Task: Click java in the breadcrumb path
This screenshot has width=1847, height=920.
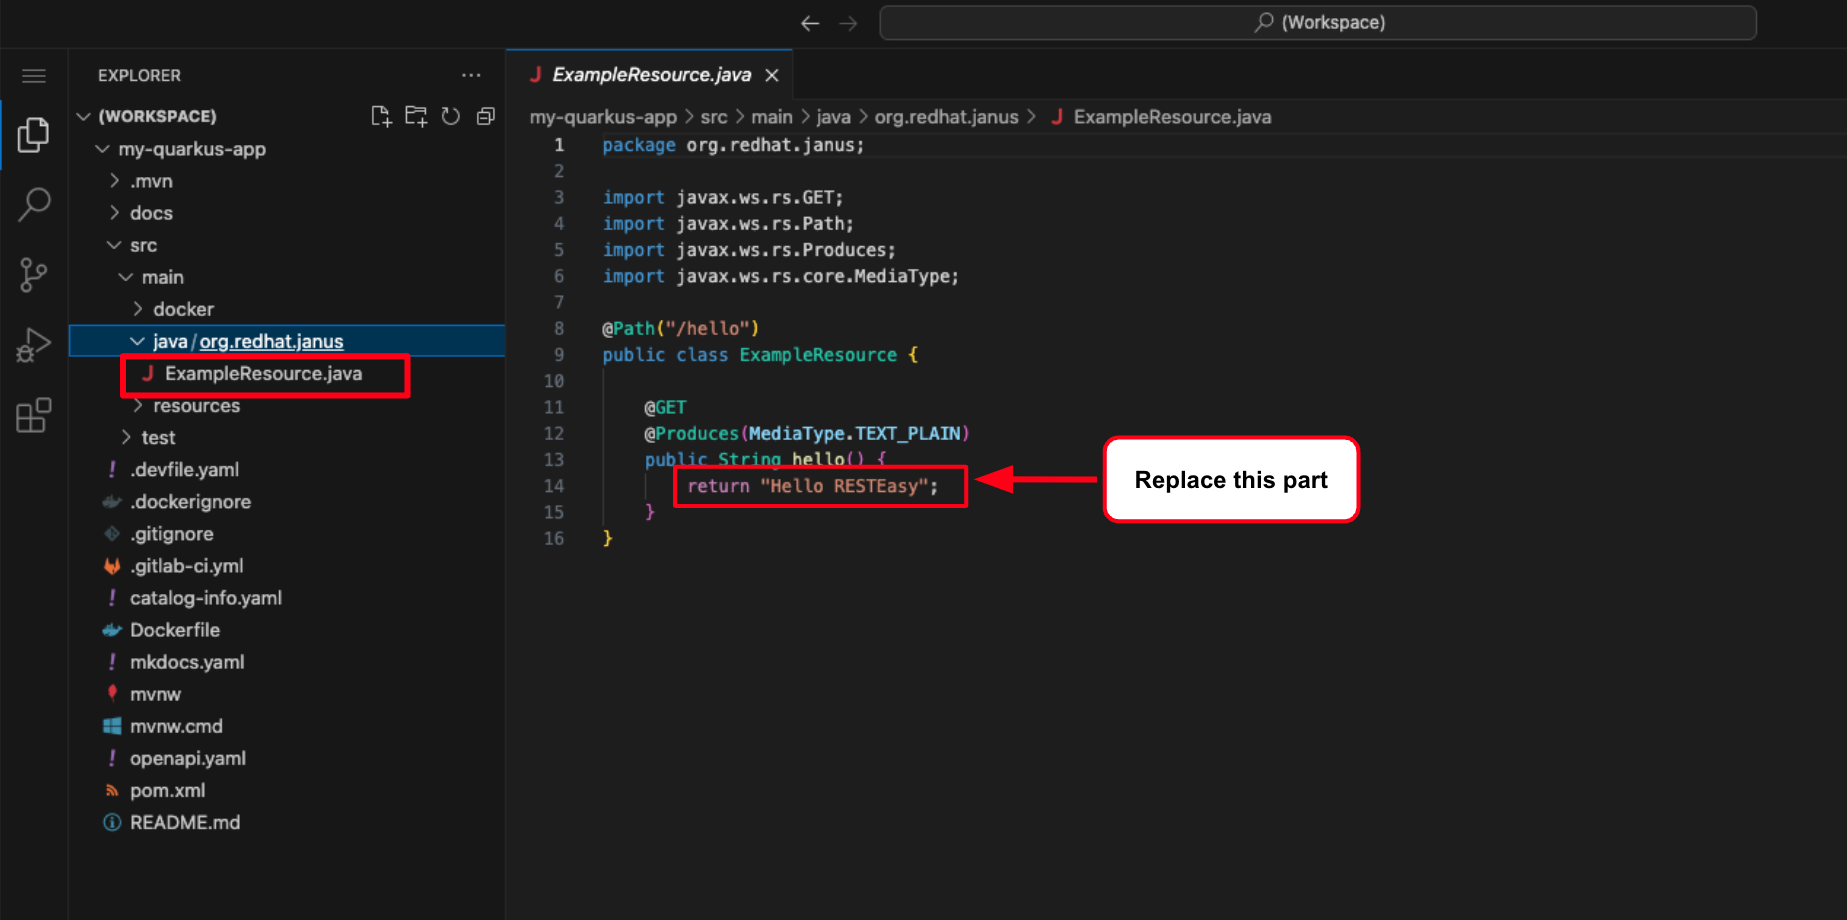Action: point(834,117)
